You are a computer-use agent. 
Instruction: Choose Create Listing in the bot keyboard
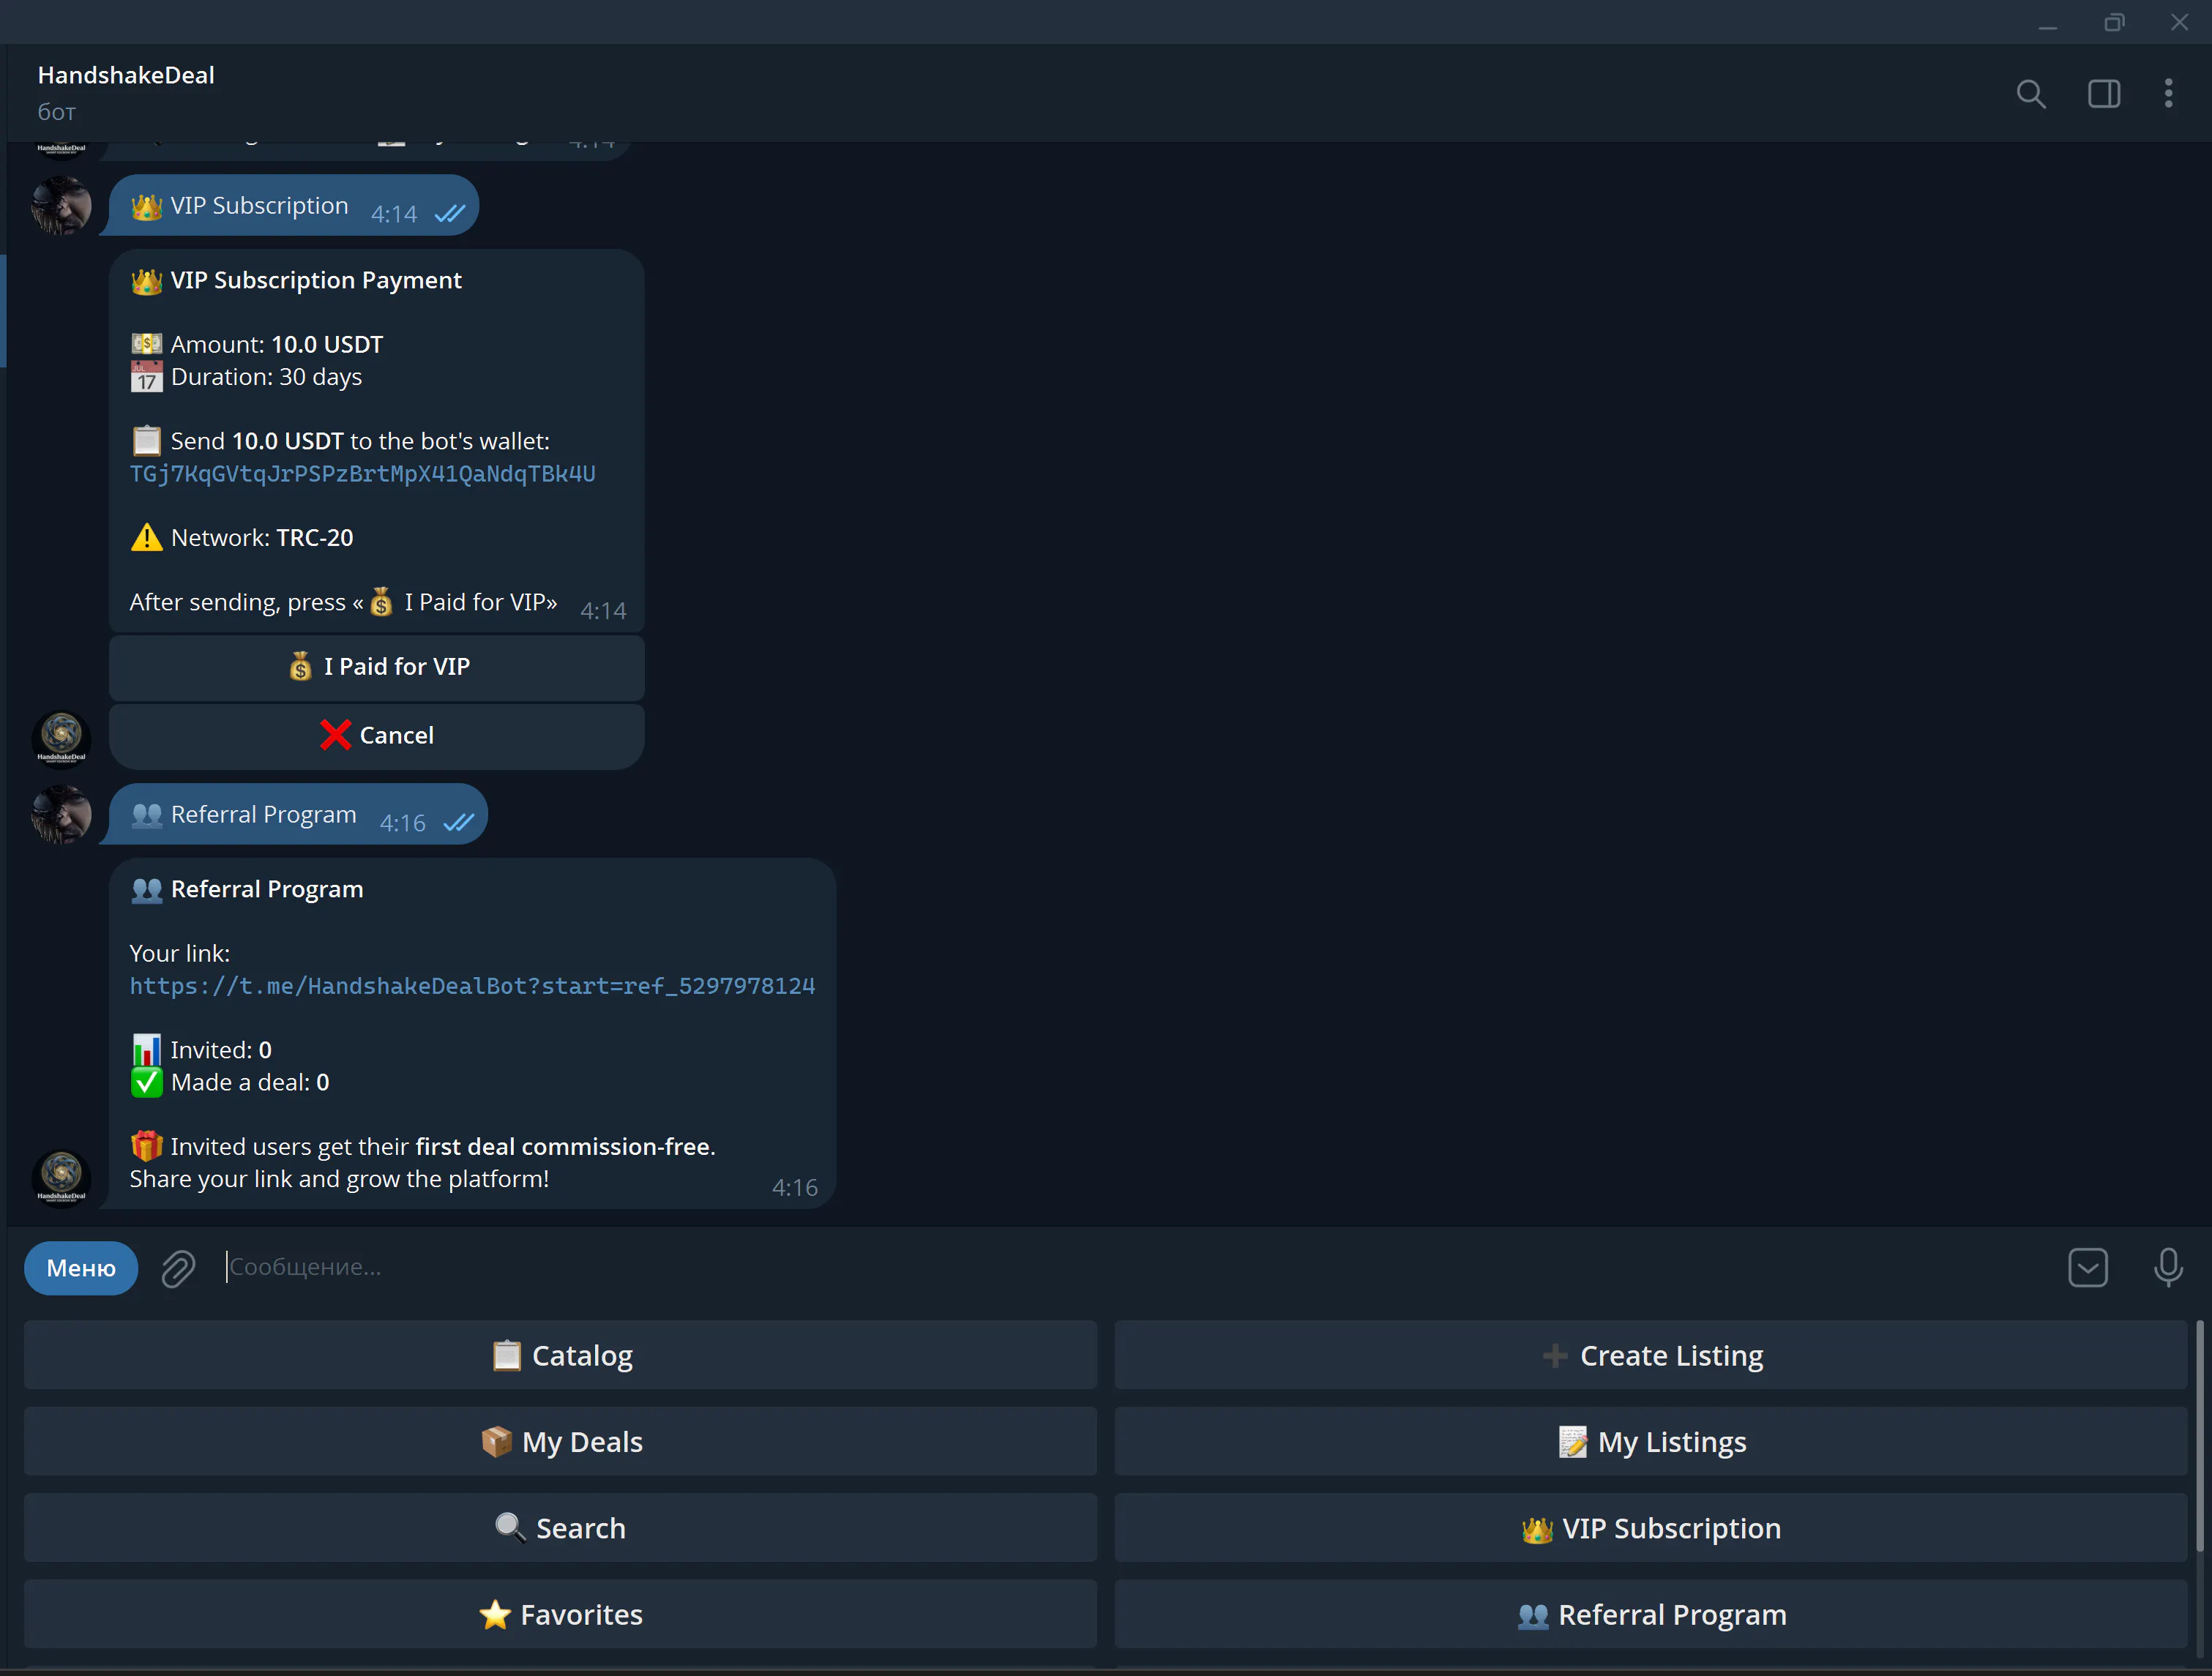[x=1651, y=1355]
